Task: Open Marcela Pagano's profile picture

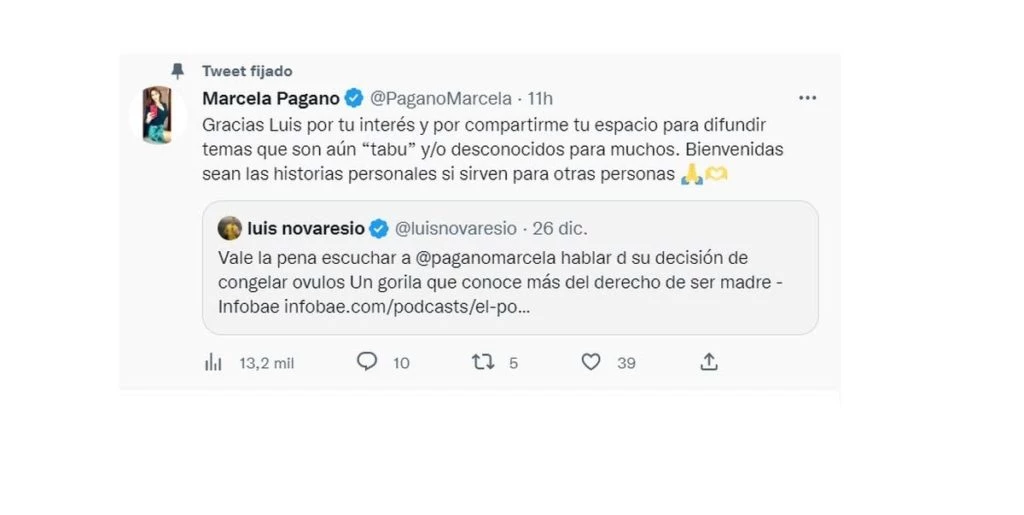Action: (x=157, y=115)
